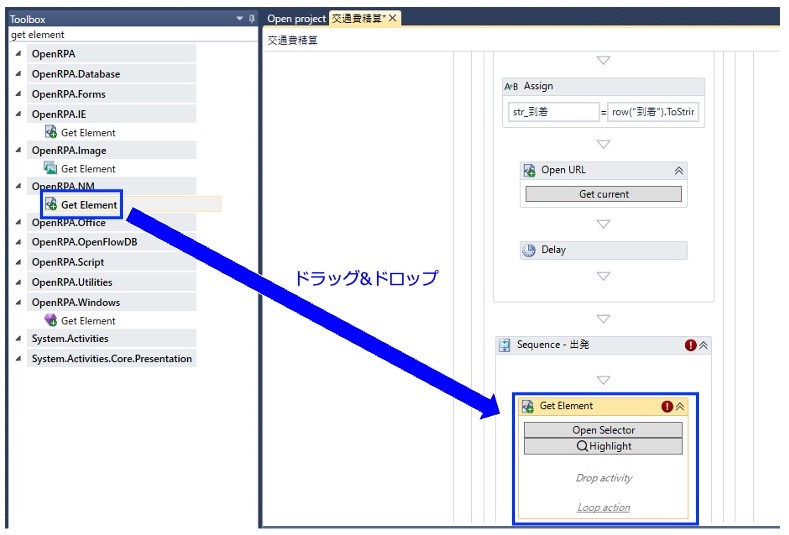Switch to the Open project tab
The image size is (789, 535).
[296, 19]
